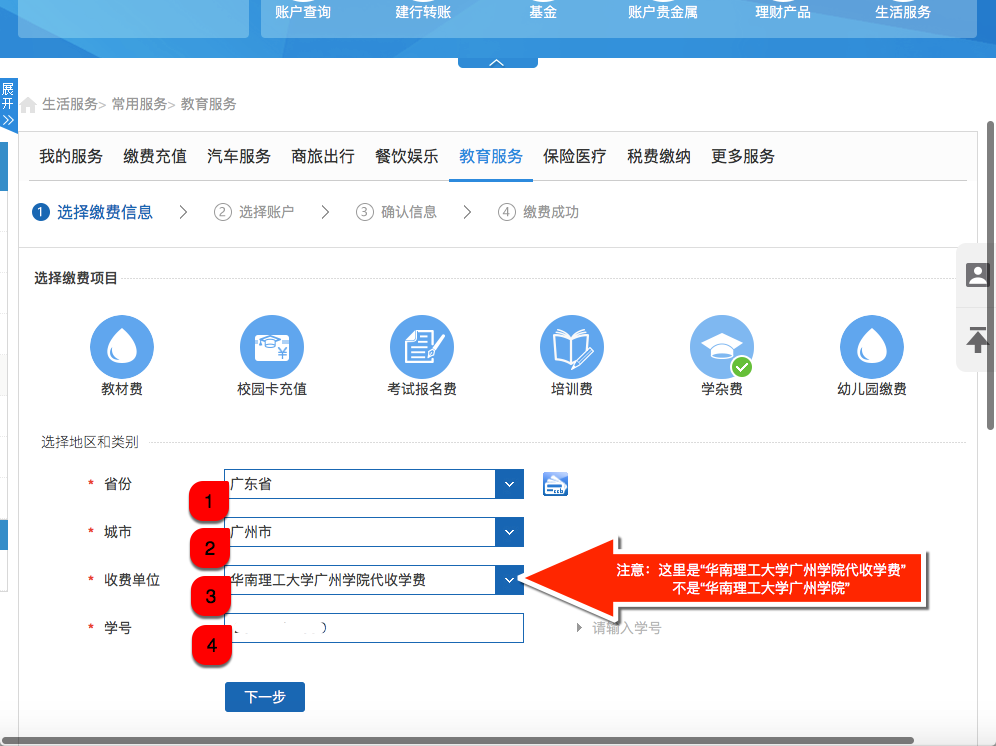Open the 城市 city dropdown
The image size is (996, 746).
[510, 532]
